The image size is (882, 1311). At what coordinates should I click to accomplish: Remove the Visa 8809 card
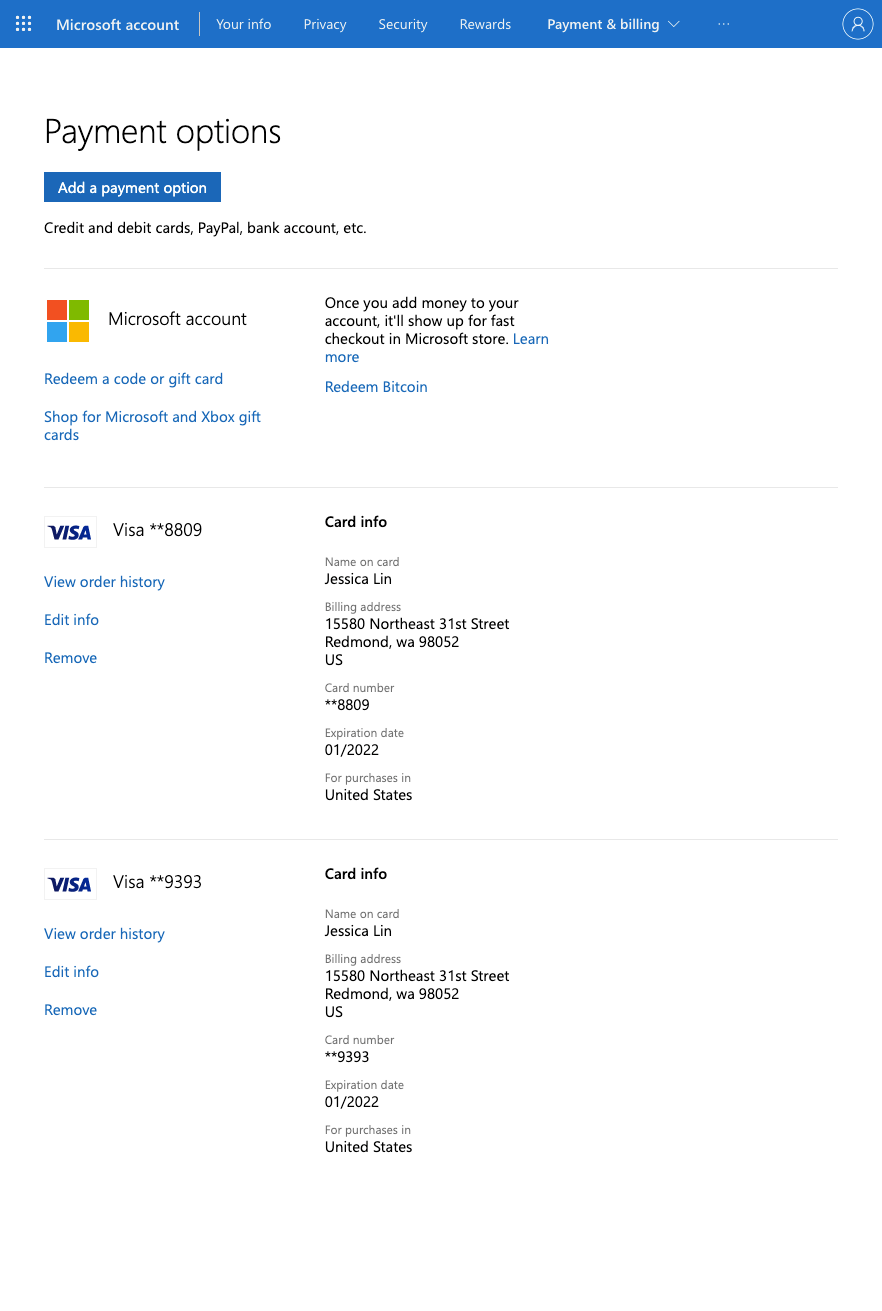pos(70,658)
